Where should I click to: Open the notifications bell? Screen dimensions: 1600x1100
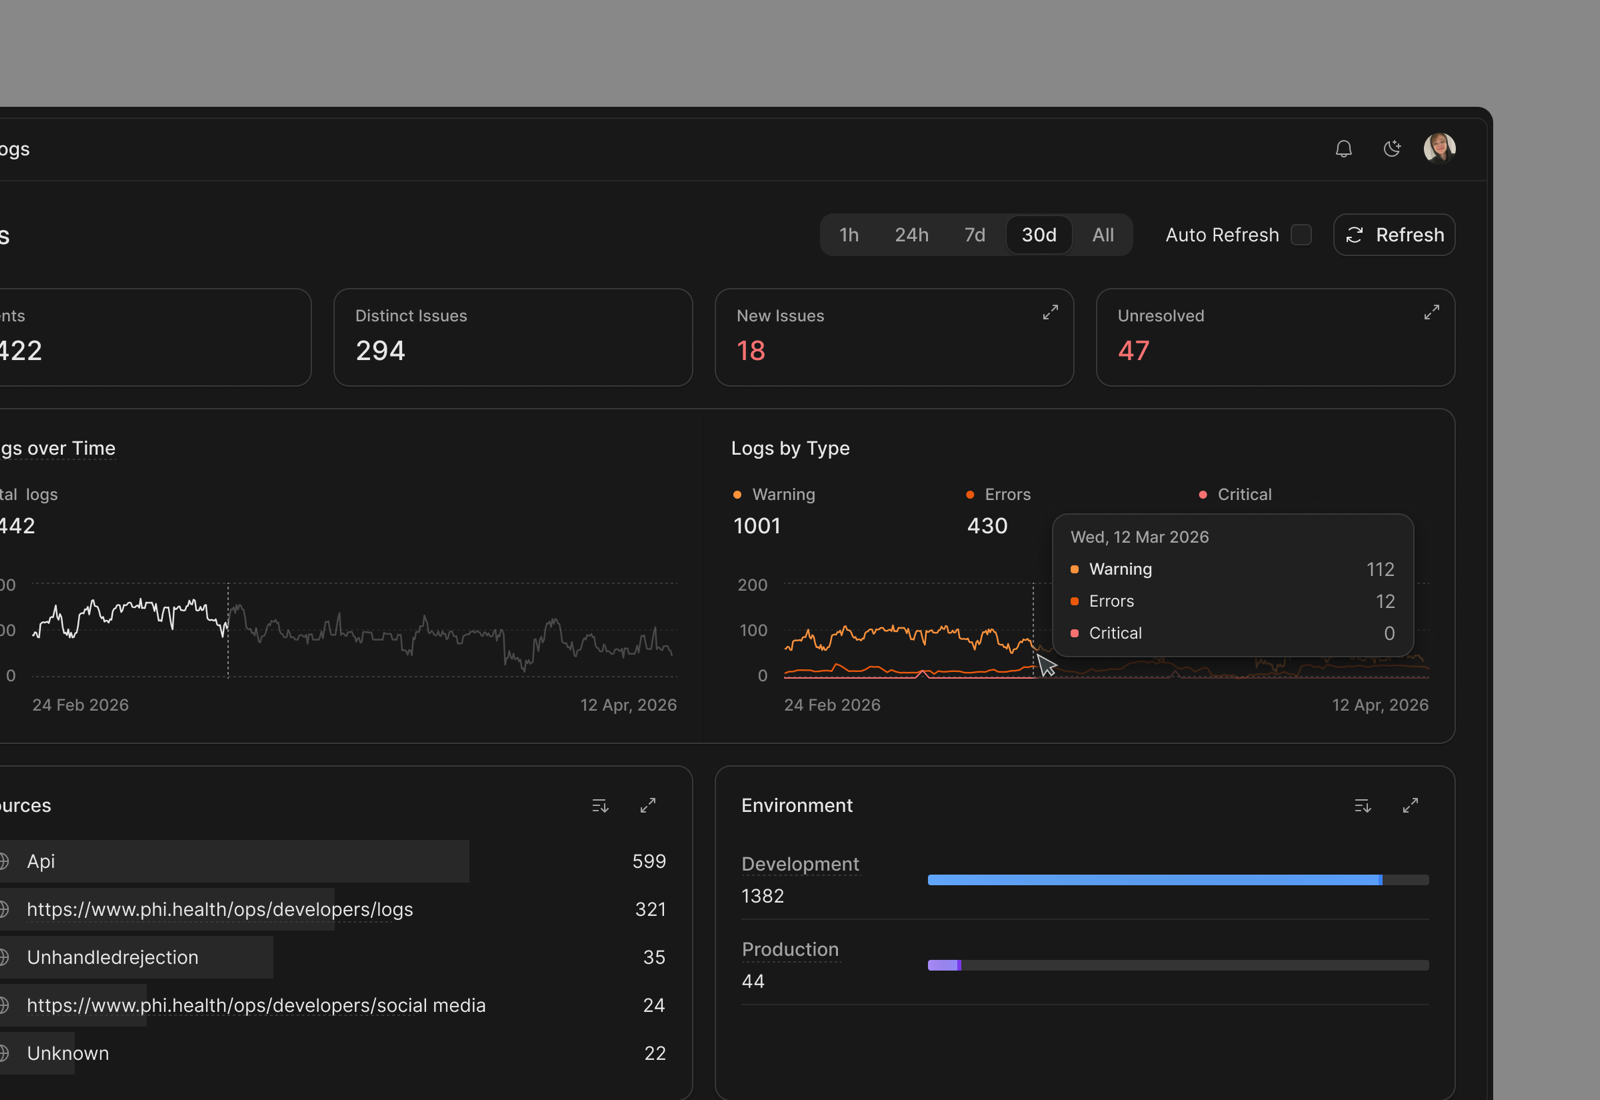click(1343, 149)
